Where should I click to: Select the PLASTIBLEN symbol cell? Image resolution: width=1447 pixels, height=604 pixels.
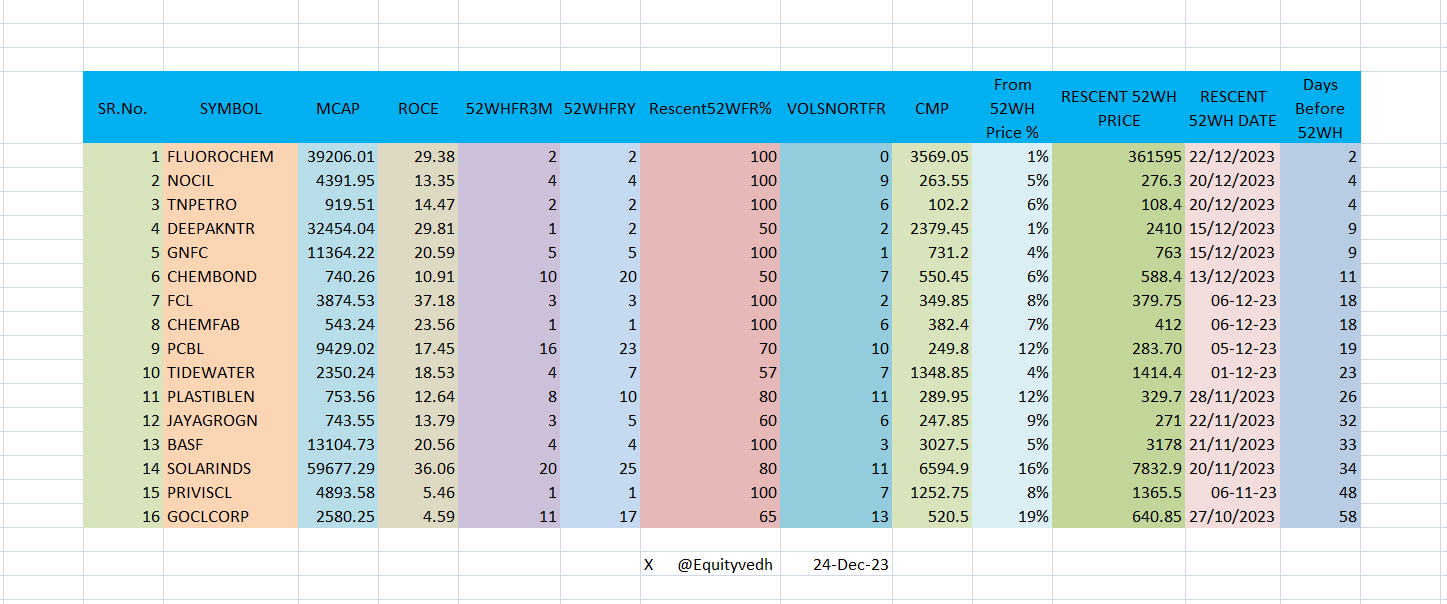[x=231, y=396]
